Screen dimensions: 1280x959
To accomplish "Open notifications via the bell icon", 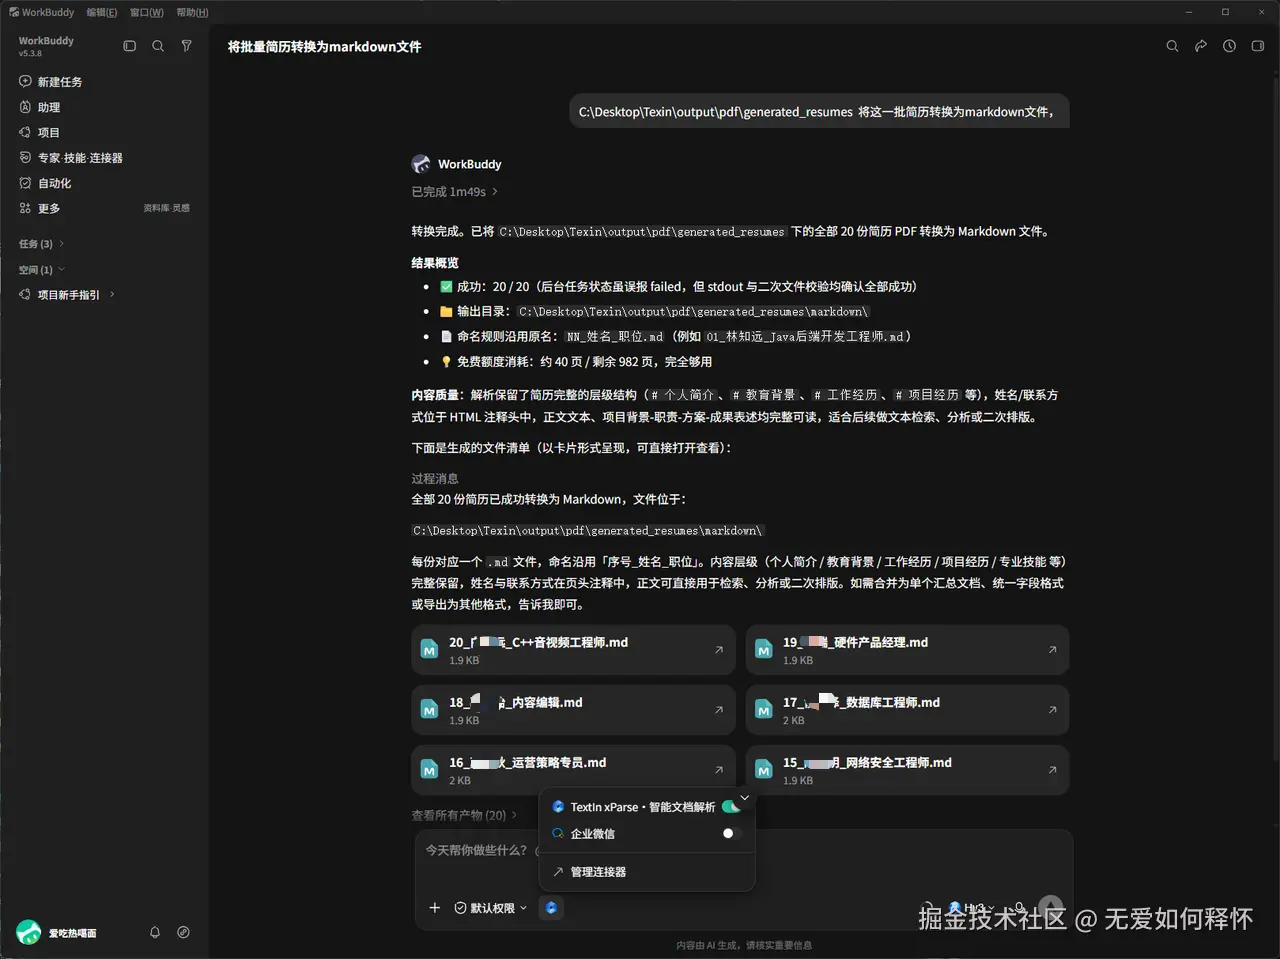I will click(155, 932).
